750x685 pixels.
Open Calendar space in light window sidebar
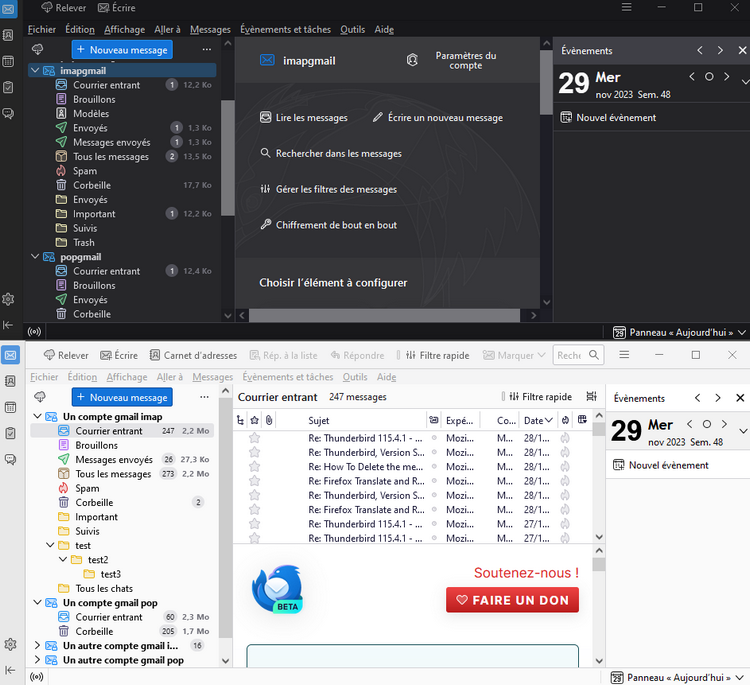tap(10, 408)
